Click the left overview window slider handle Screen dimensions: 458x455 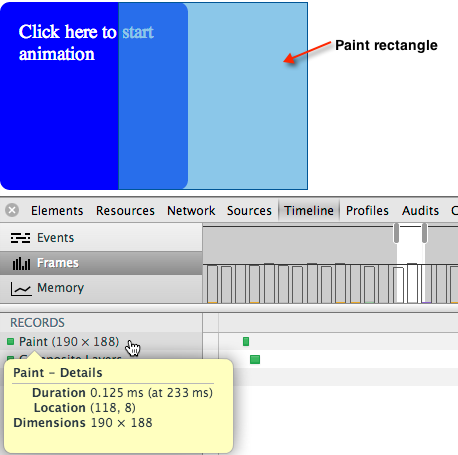(x=396, y=233)
